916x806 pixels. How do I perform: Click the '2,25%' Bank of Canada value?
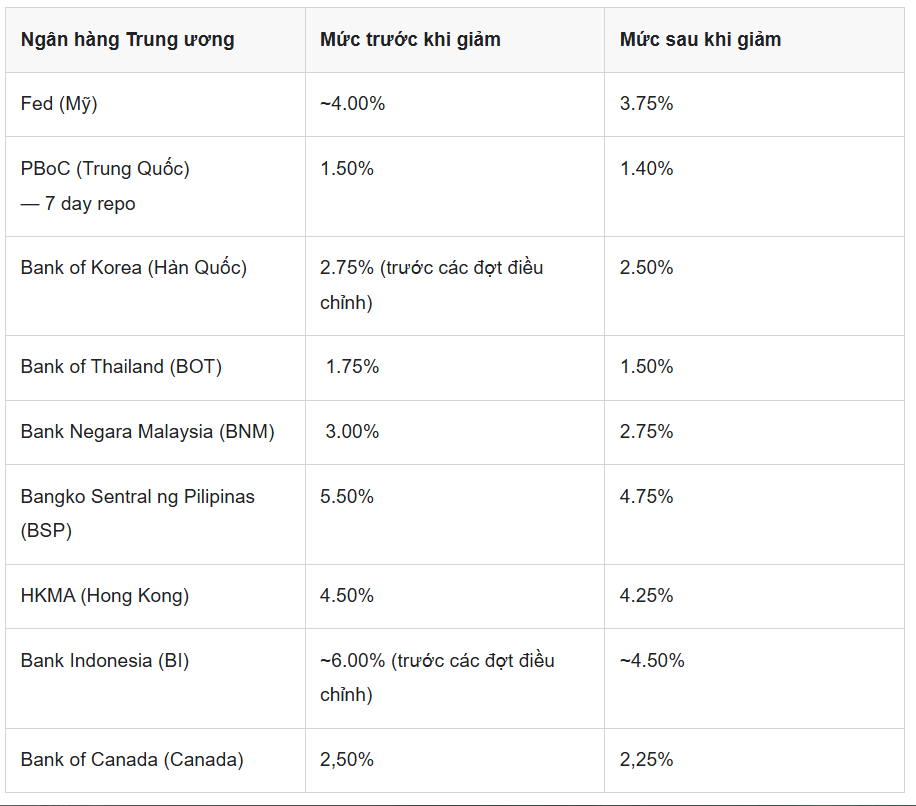(x=646, y=760)
